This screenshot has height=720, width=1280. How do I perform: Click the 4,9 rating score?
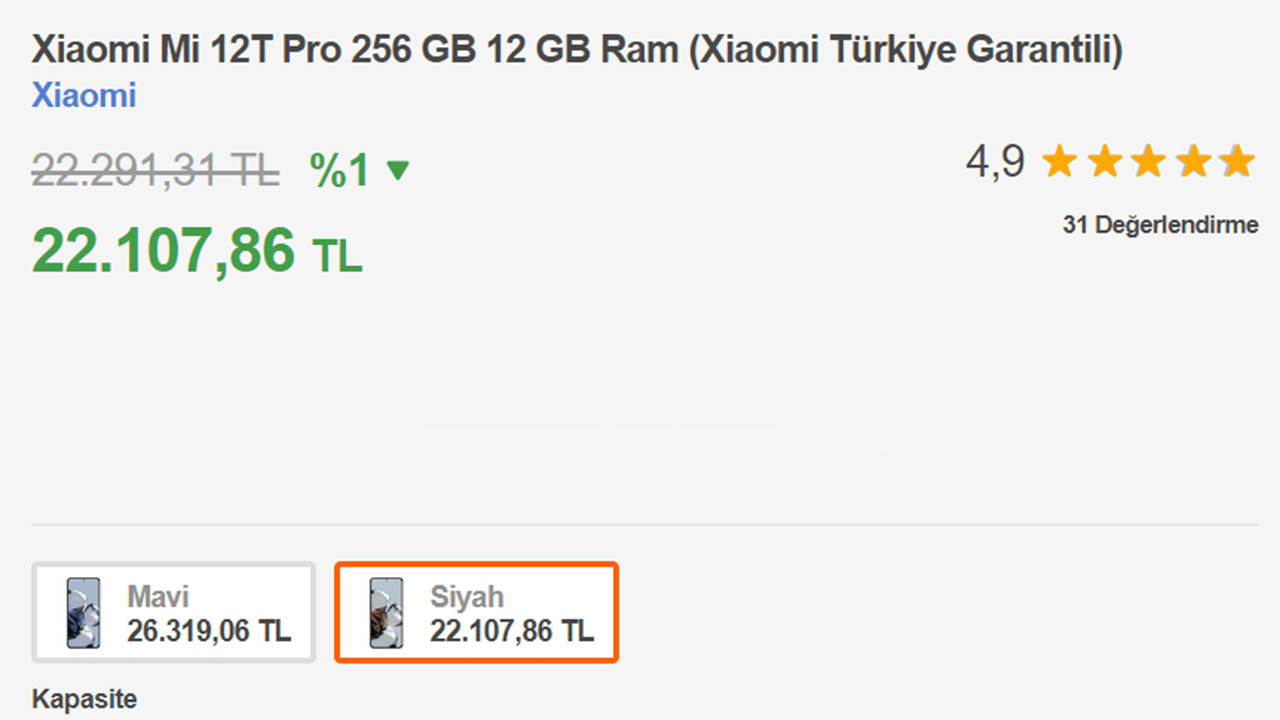point(995,161)
